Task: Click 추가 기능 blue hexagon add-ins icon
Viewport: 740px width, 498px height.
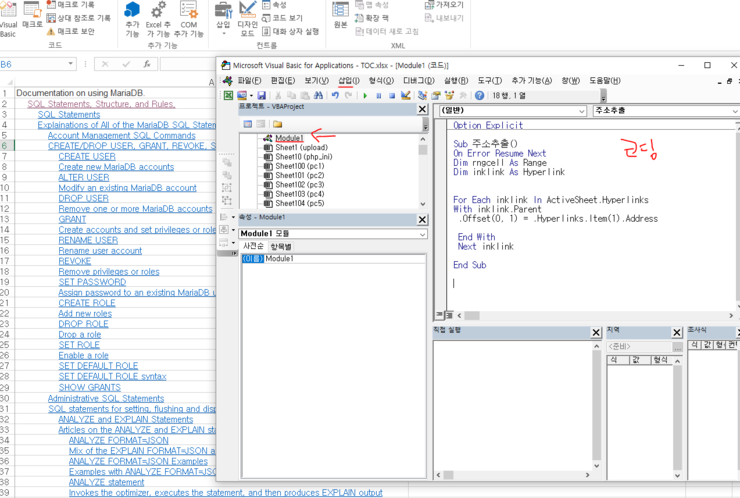Action: click(132, 19)
